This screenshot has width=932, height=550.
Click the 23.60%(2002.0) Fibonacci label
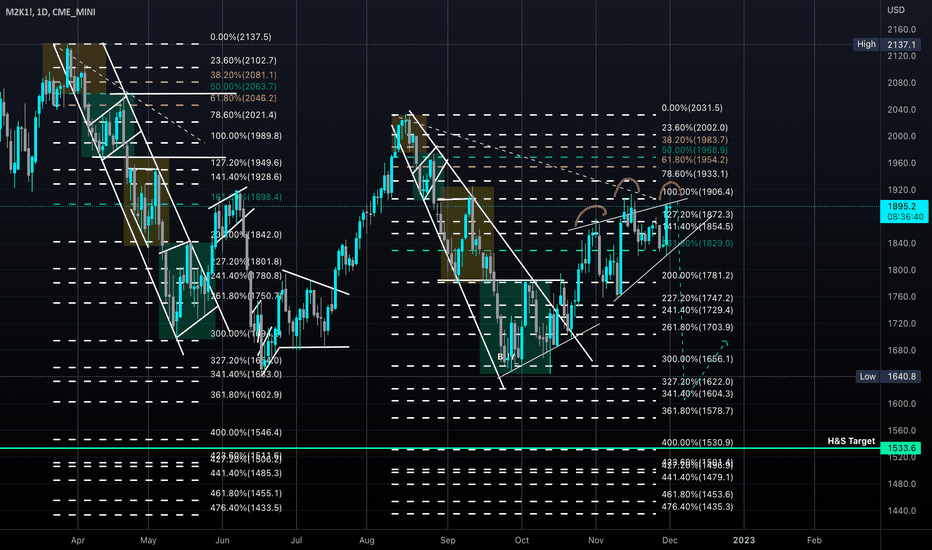(x=694, y=128)
